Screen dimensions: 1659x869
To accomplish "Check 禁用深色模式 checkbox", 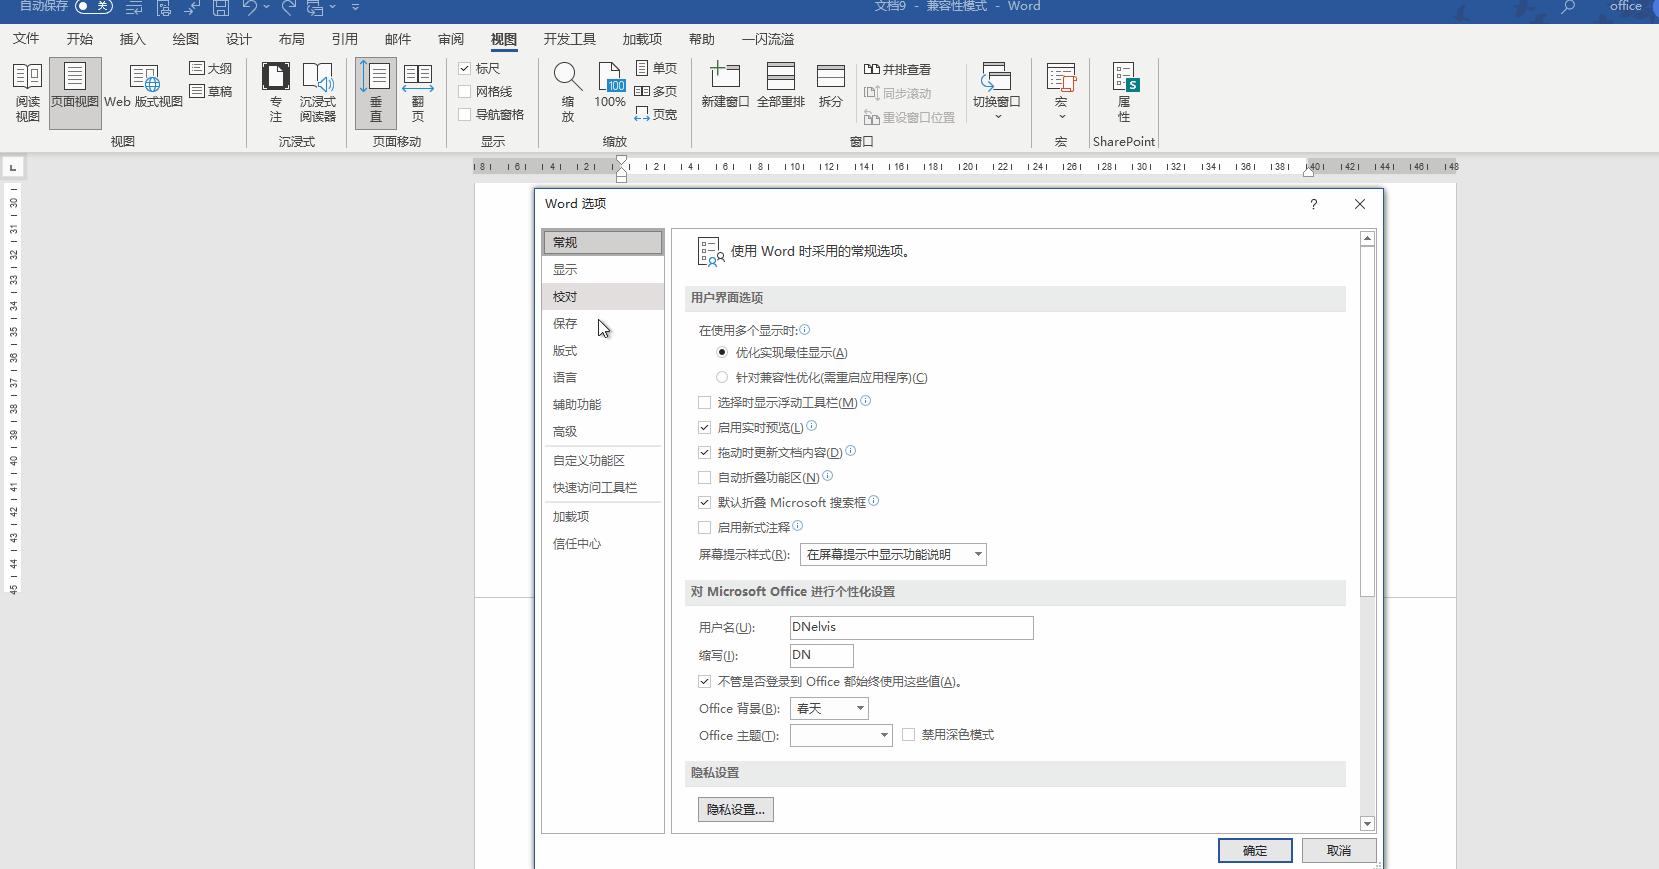I will coord(909,734).
